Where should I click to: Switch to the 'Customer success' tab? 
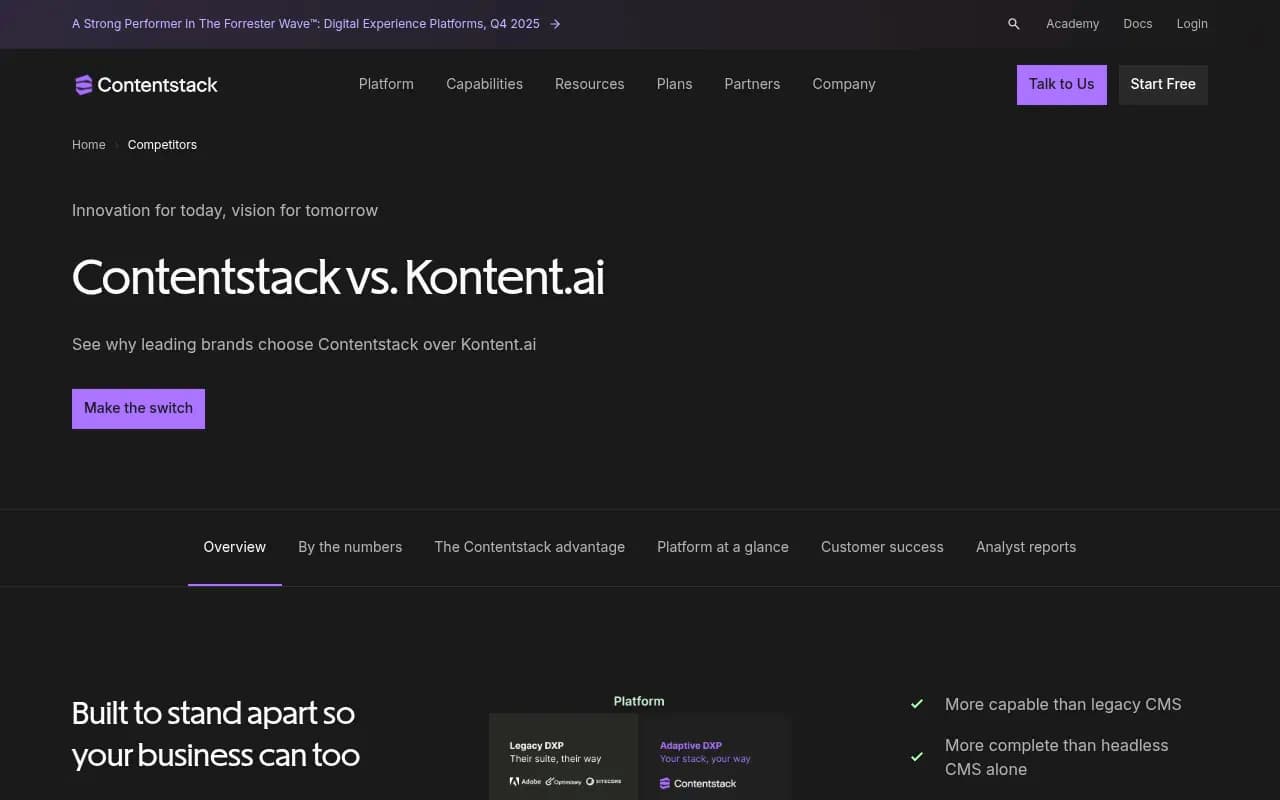tap(882, 547)
